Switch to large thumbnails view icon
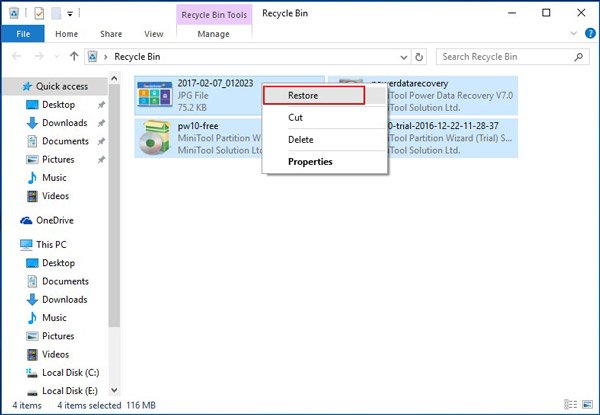Screen dimensions: 600x415 (x=588, y=404)
